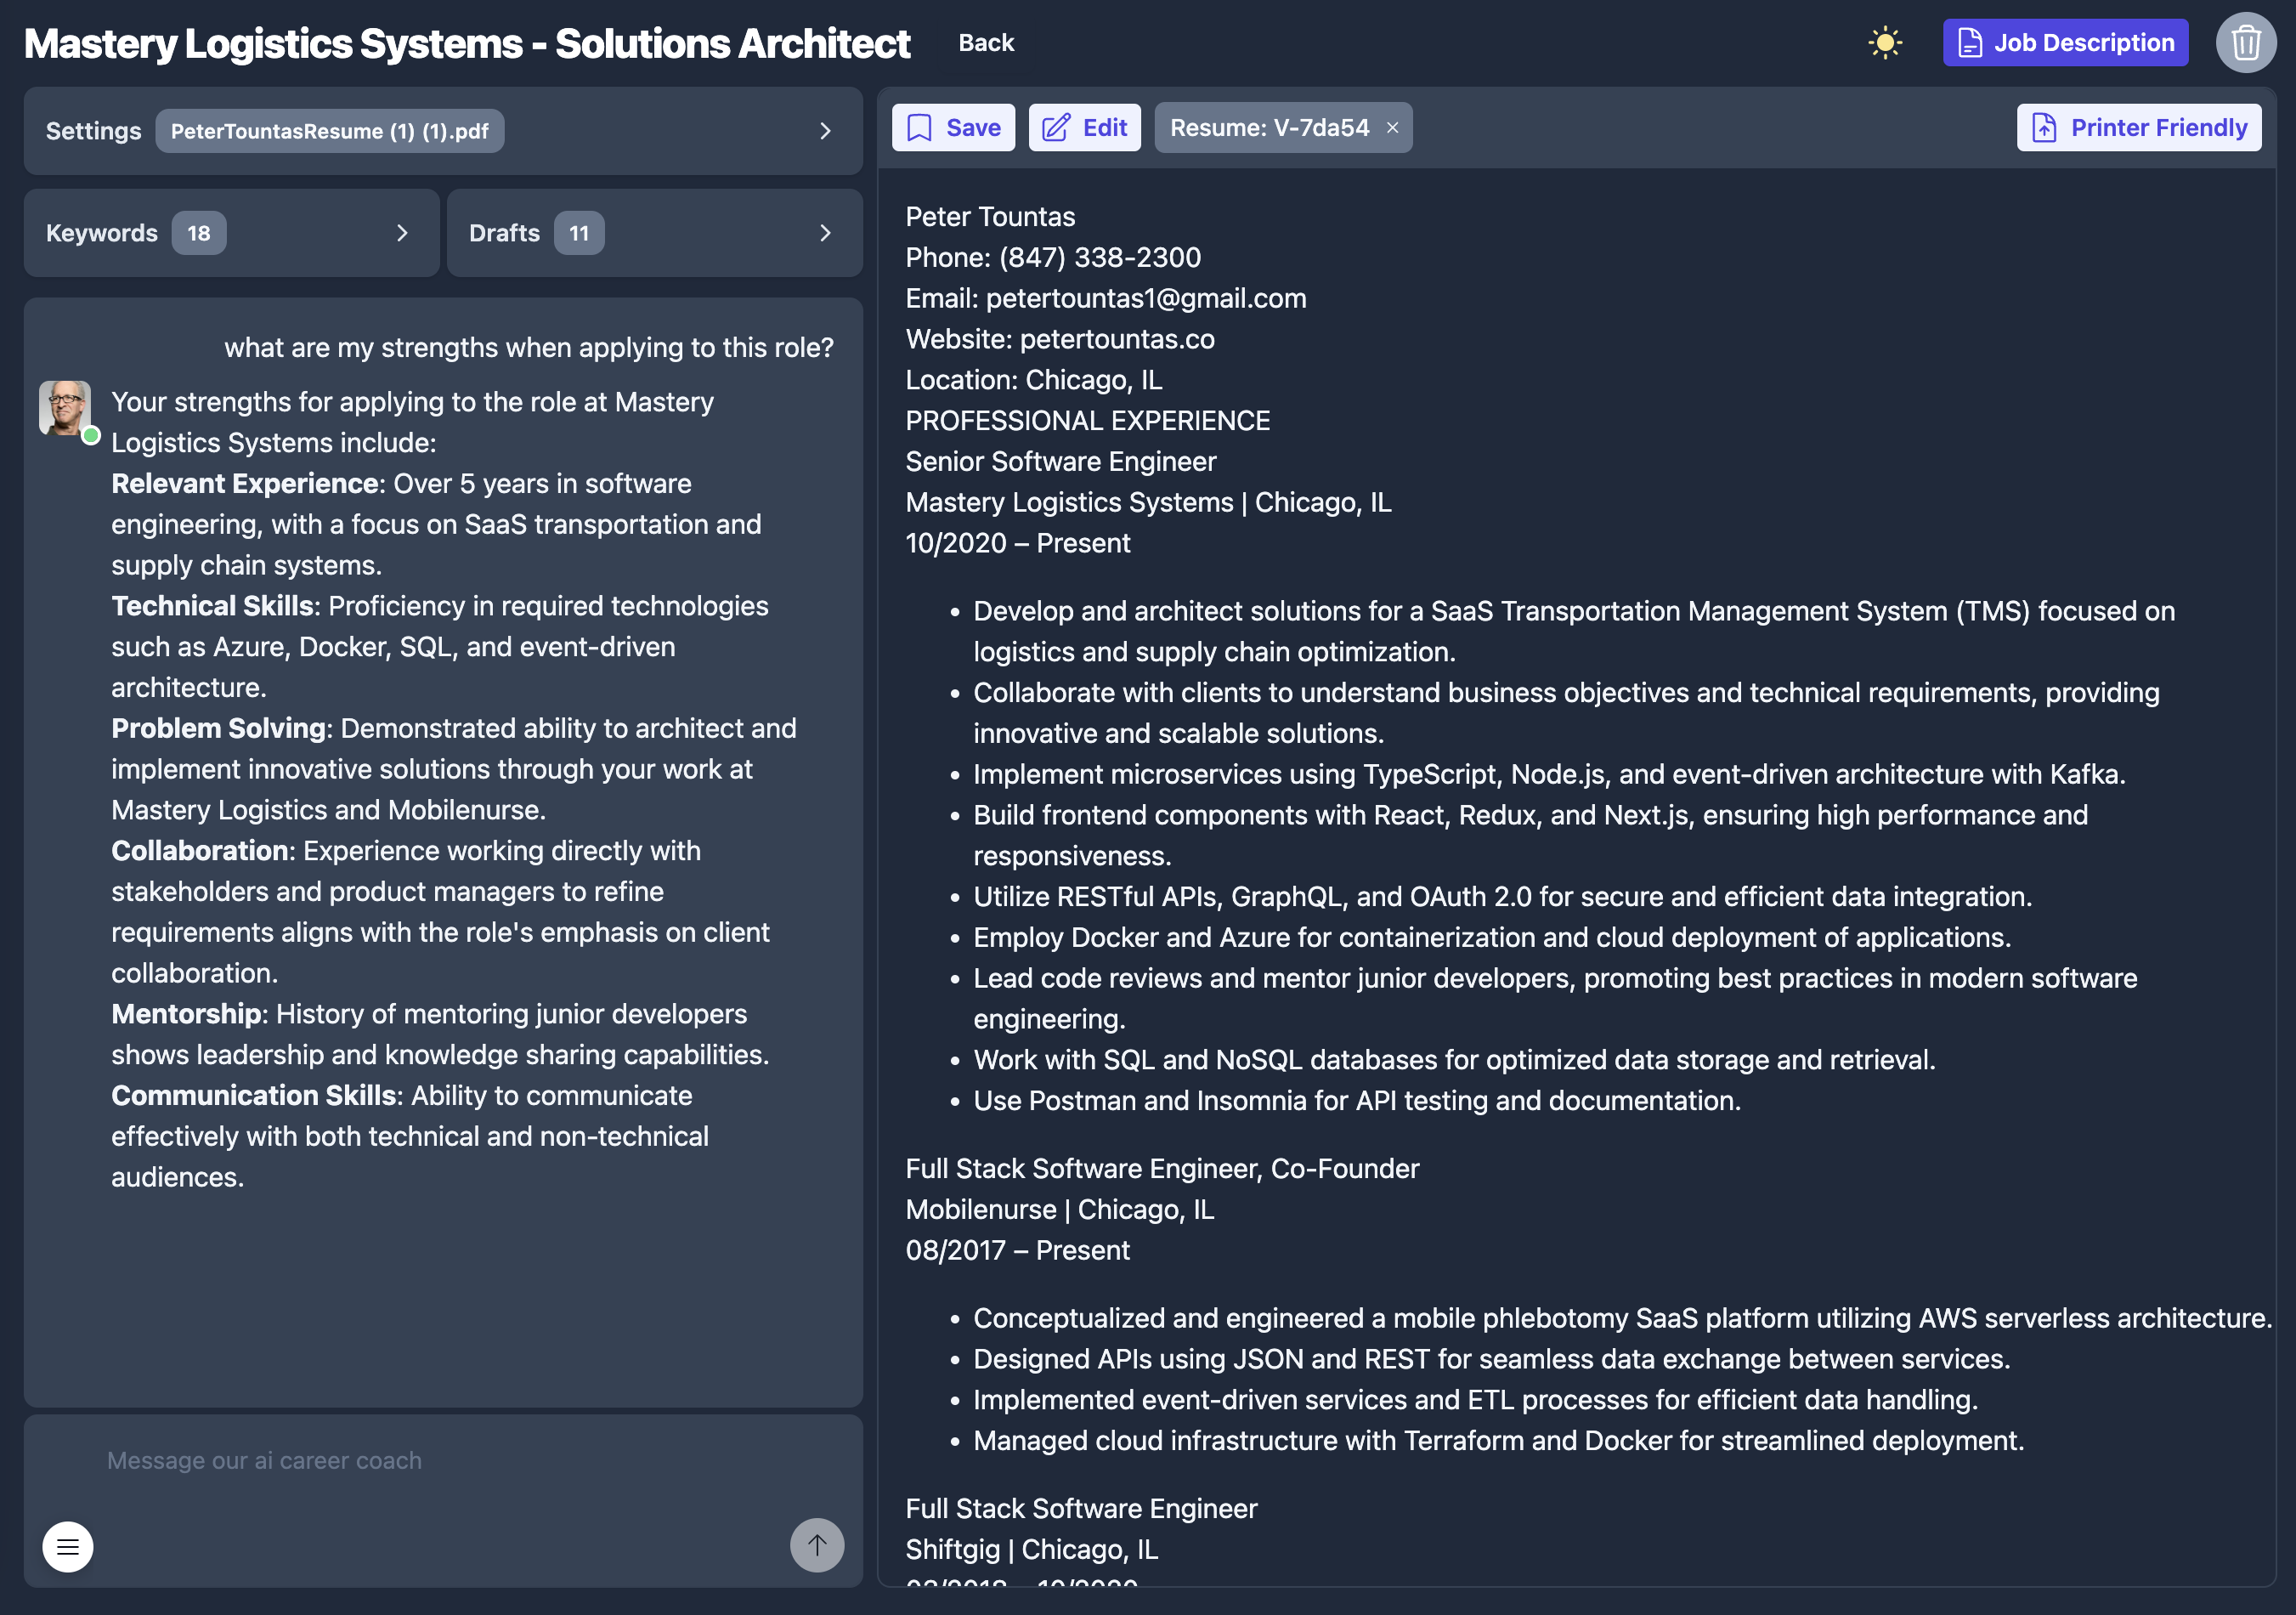Click the Printer Friendly document icon
Image resolution: width=2296 pixels, height=1615 pixels.
(2044, 128)
